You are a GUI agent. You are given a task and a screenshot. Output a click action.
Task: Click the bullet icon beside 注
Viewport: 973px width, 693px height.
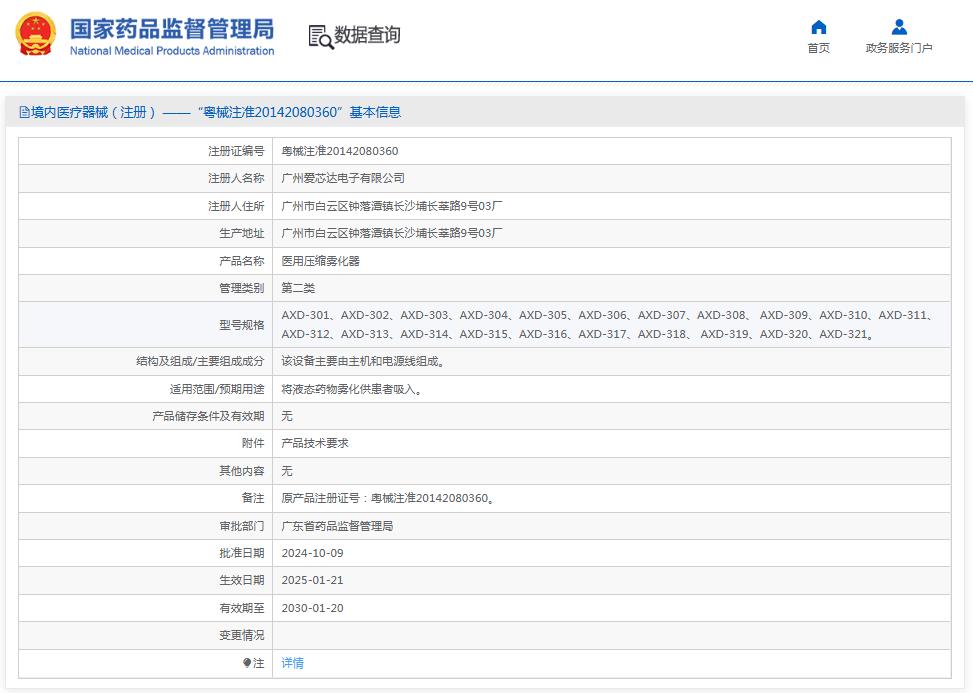click(x=247, y=663)
